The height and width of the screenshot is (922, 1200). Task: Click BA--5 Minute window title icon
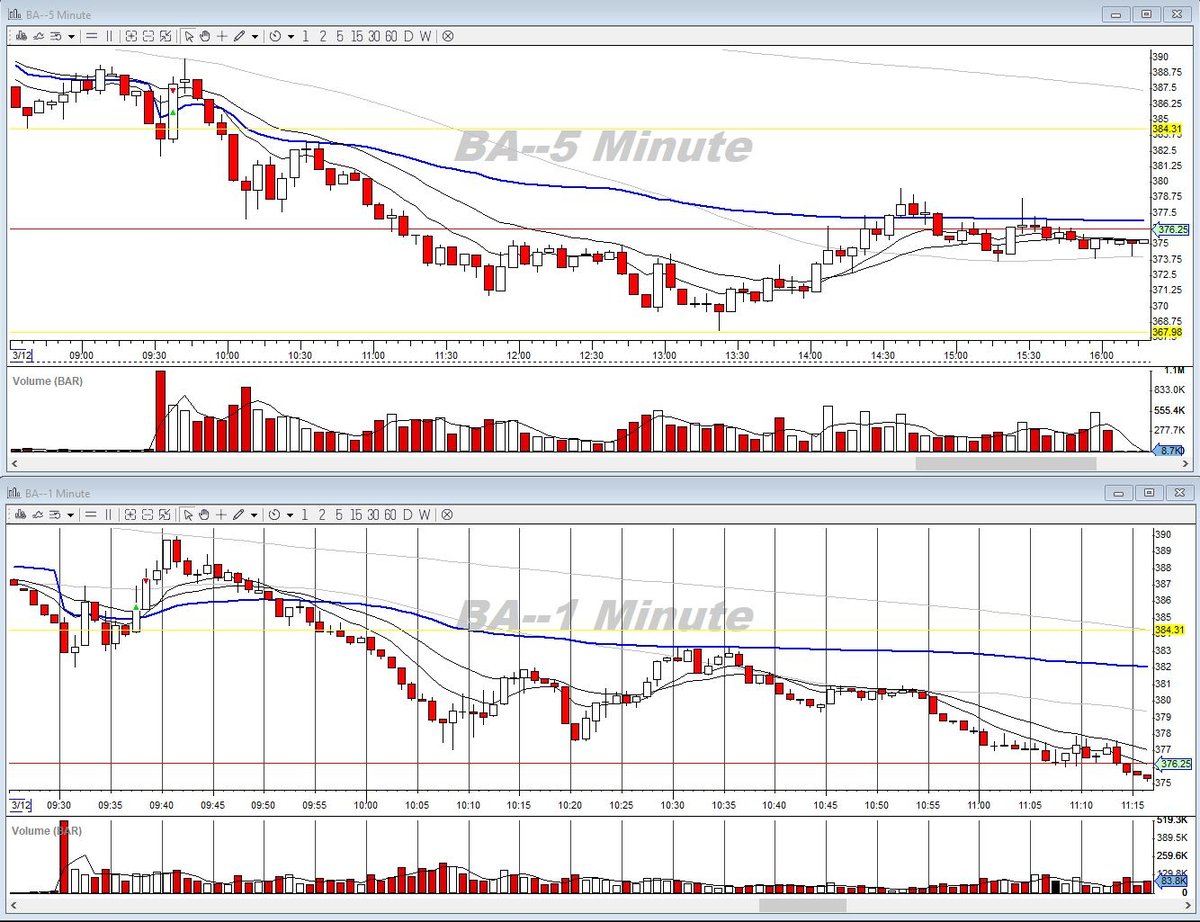13,14
